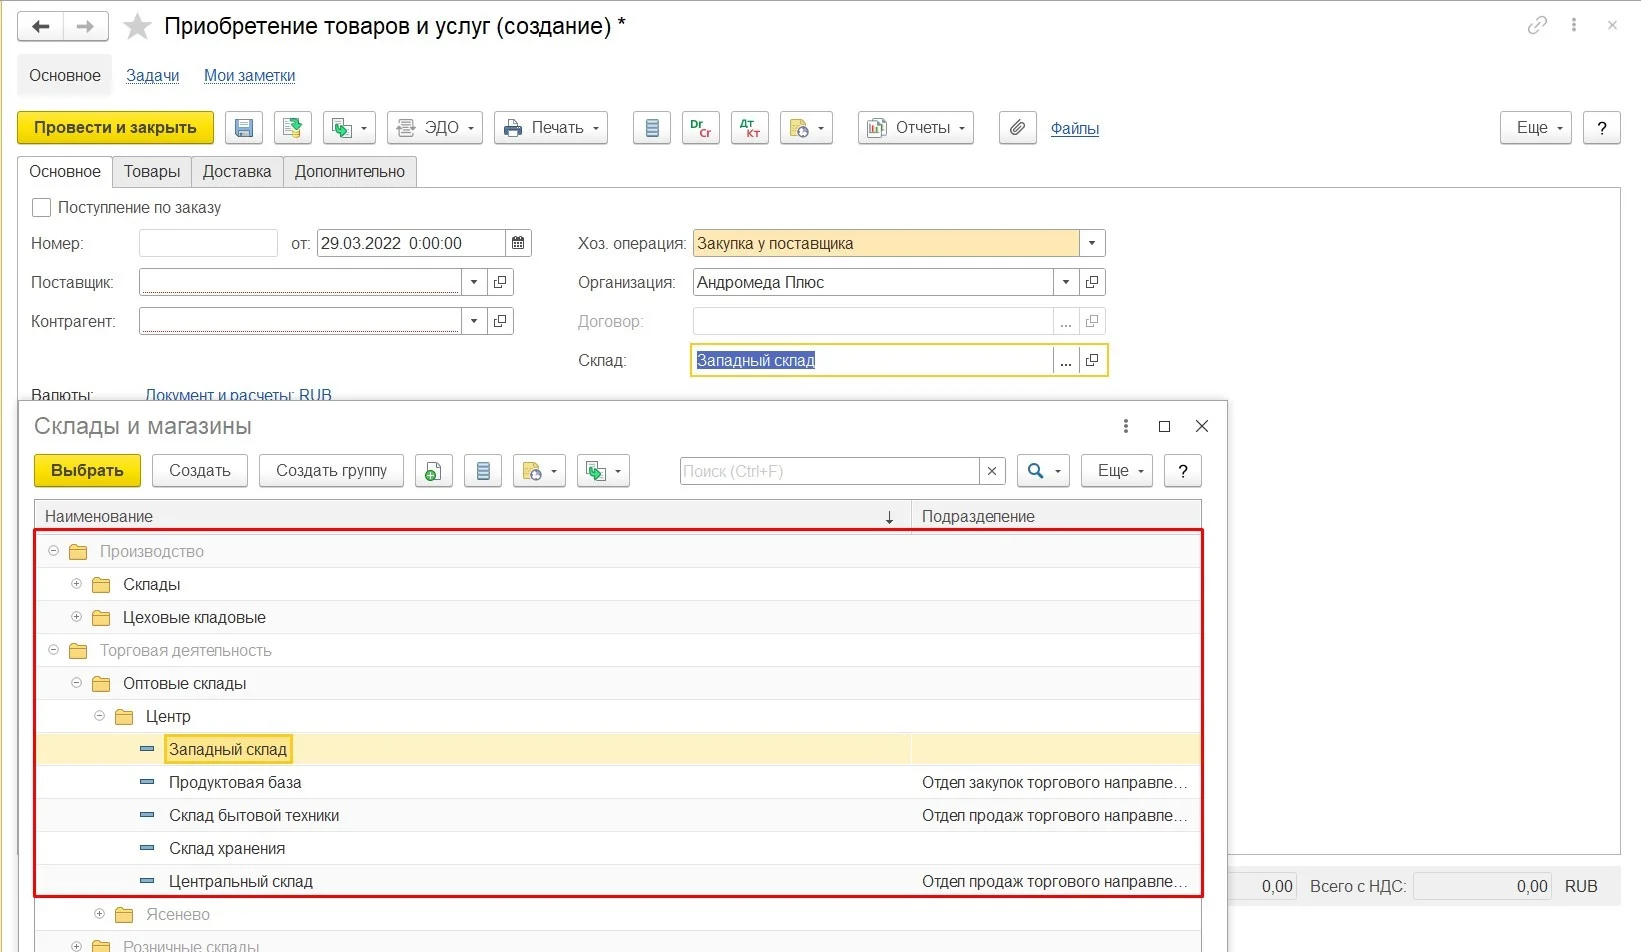1641x952 pixels.
Task: Click the post document icon
Action: click(x=292, y=128)
